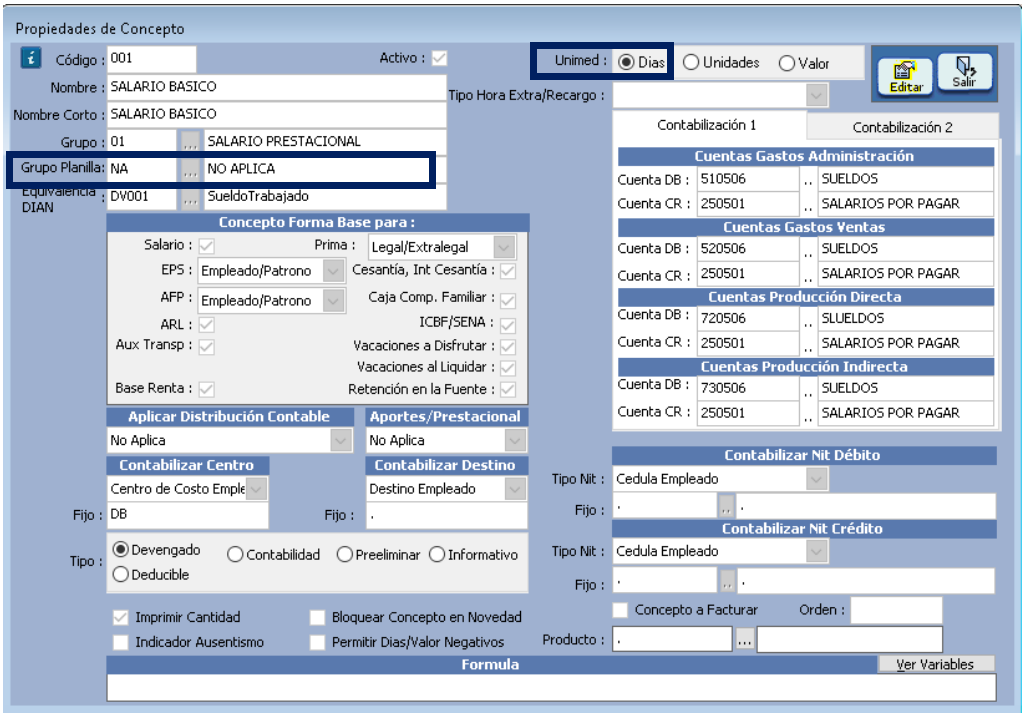
Task: Open Nit Débito Fijo lookup button
Action: (x=726, y=507)
